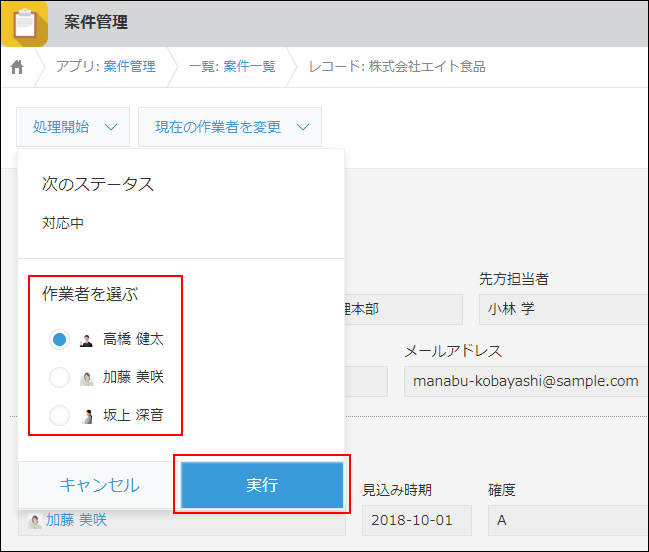Select 高橋 健太 radio button
This screenshot has height=552, width=649.
pos(59,339)
